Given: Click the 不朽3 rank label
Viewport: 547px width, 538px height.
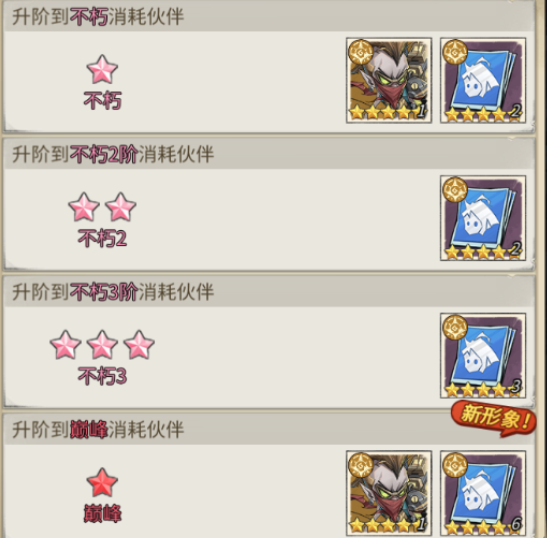Looking at the screenshot, I should pyautogui.click(x=103, y=376).
